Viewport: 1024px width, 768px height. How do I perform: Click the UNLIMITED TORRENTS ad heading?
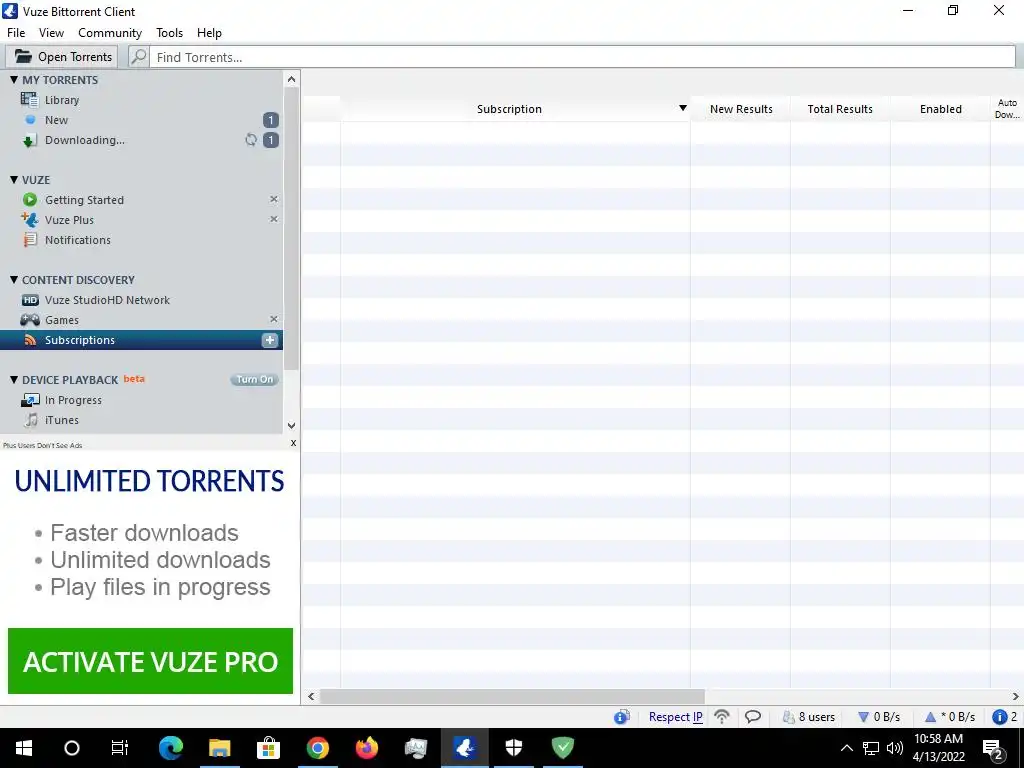(x=150, y=481)
